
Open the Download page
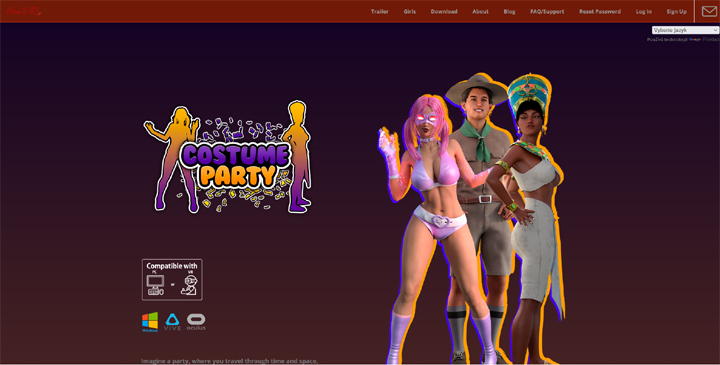coord(444,11)
